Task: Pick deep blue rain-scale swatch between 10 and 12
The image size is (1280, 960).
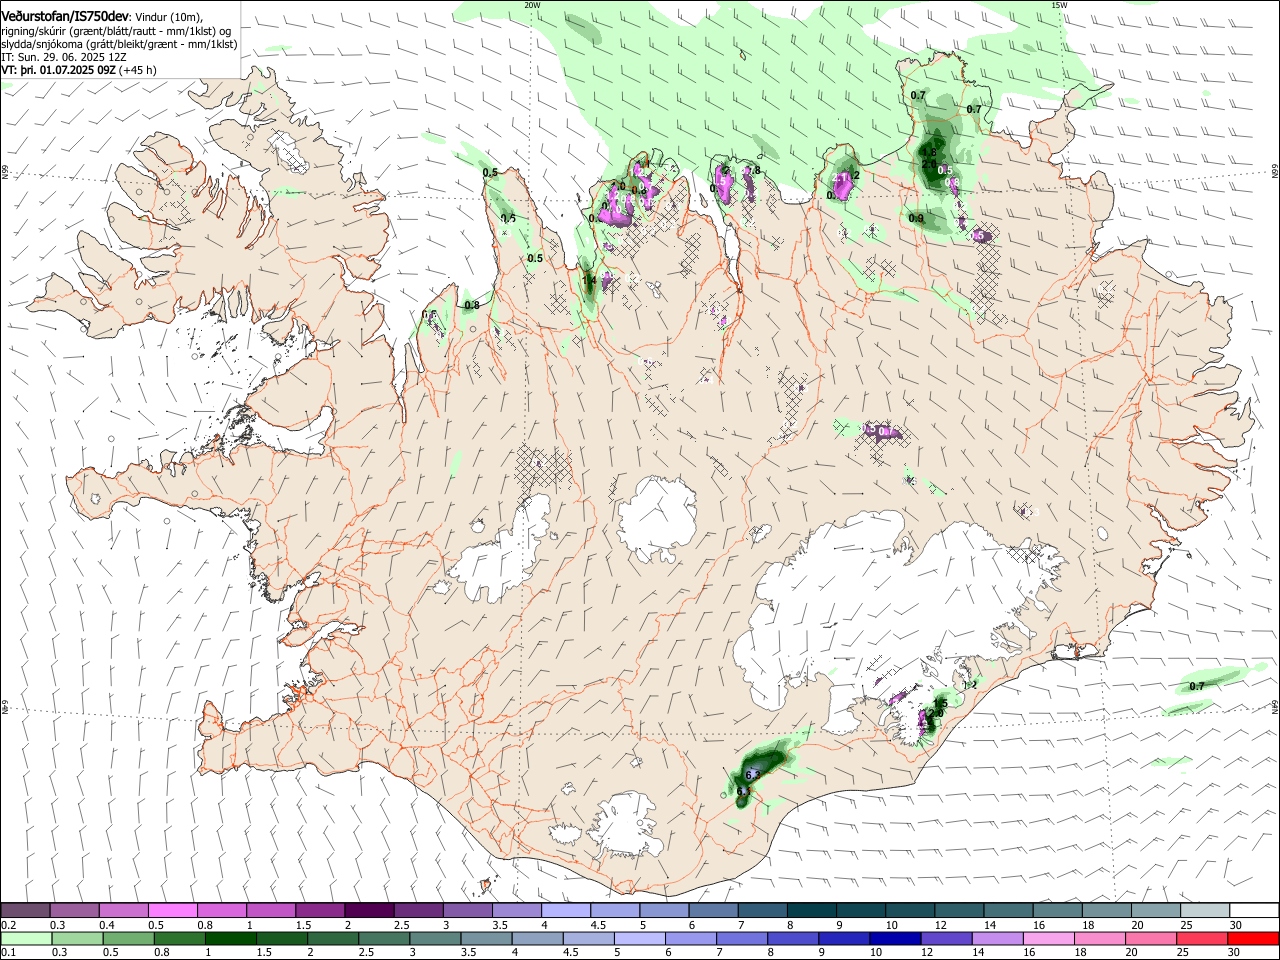Action: coord(895,939)
